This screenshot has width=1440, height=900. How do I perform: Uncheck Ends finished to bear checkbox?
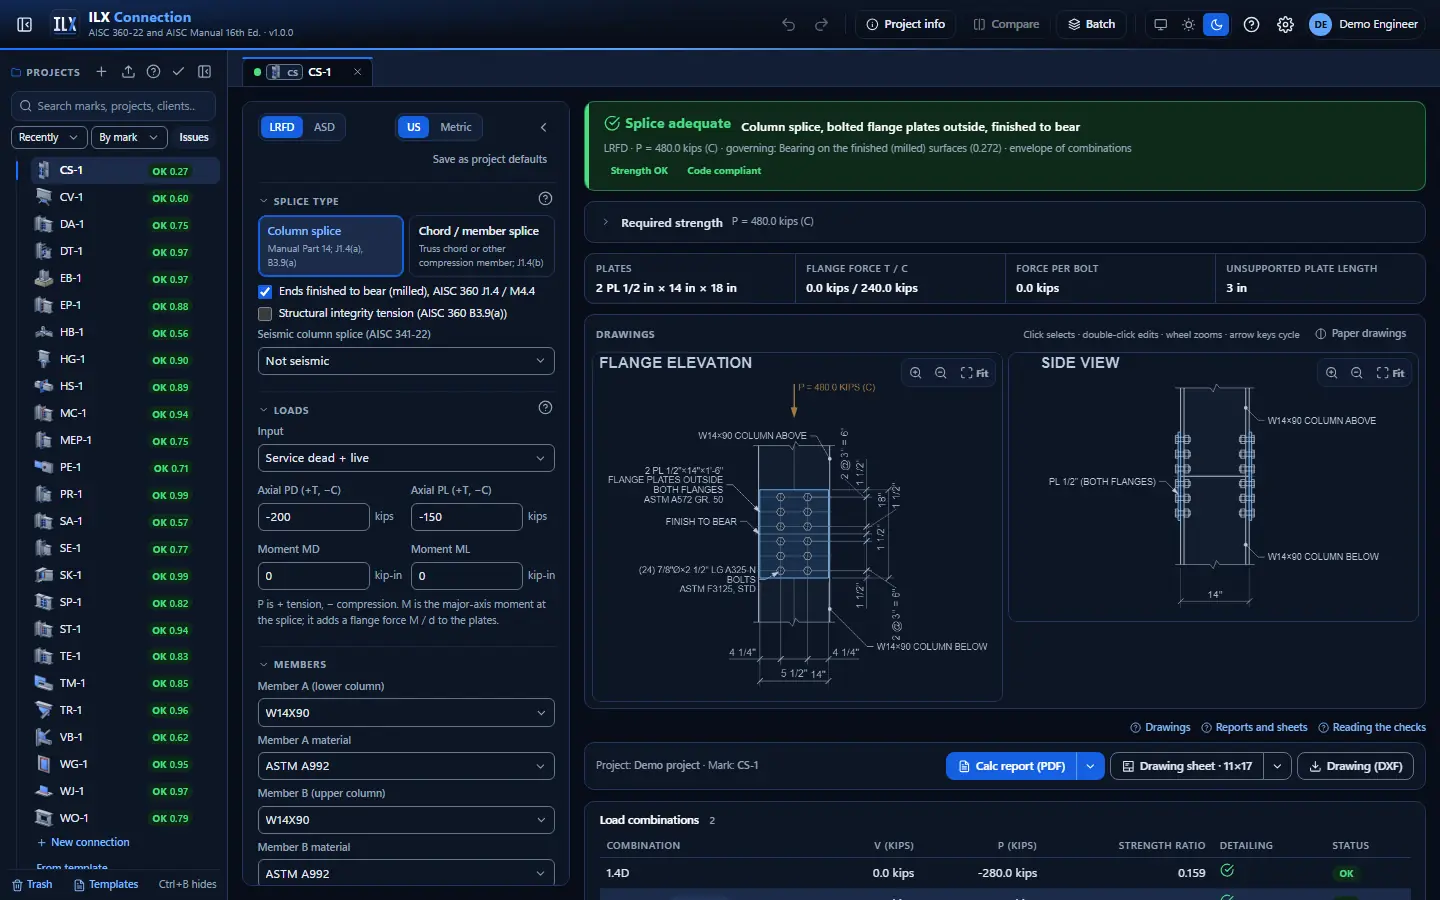point(265,292)
